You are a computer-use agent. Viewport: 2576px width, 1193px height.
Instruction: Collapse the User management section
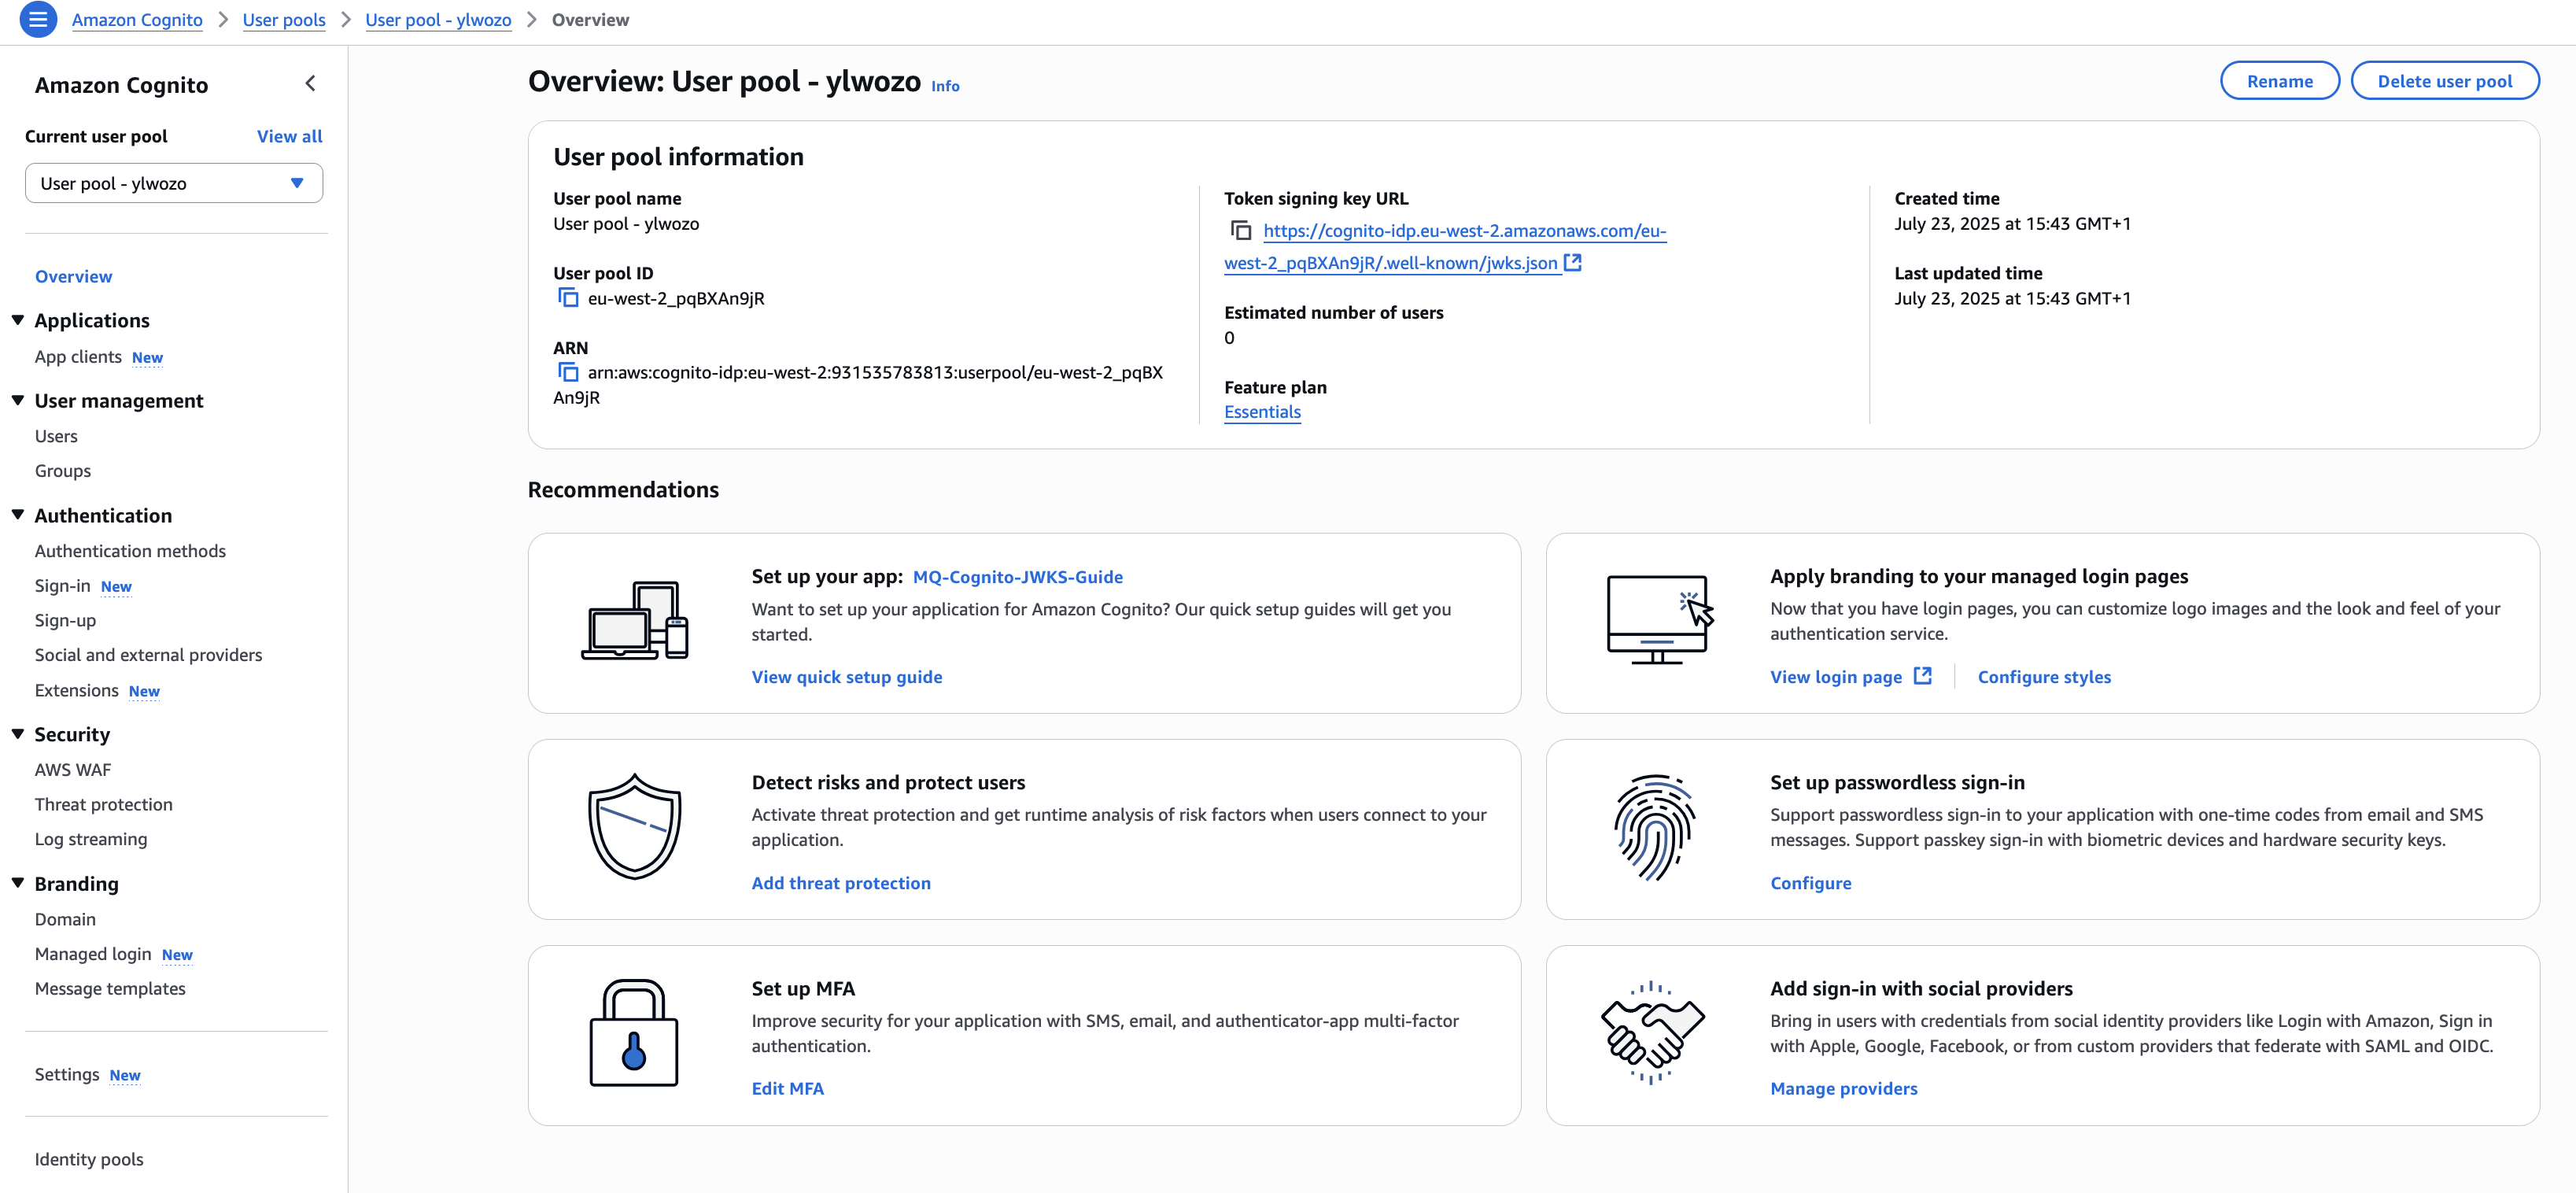pyautogui.click(x=18, y=400)
